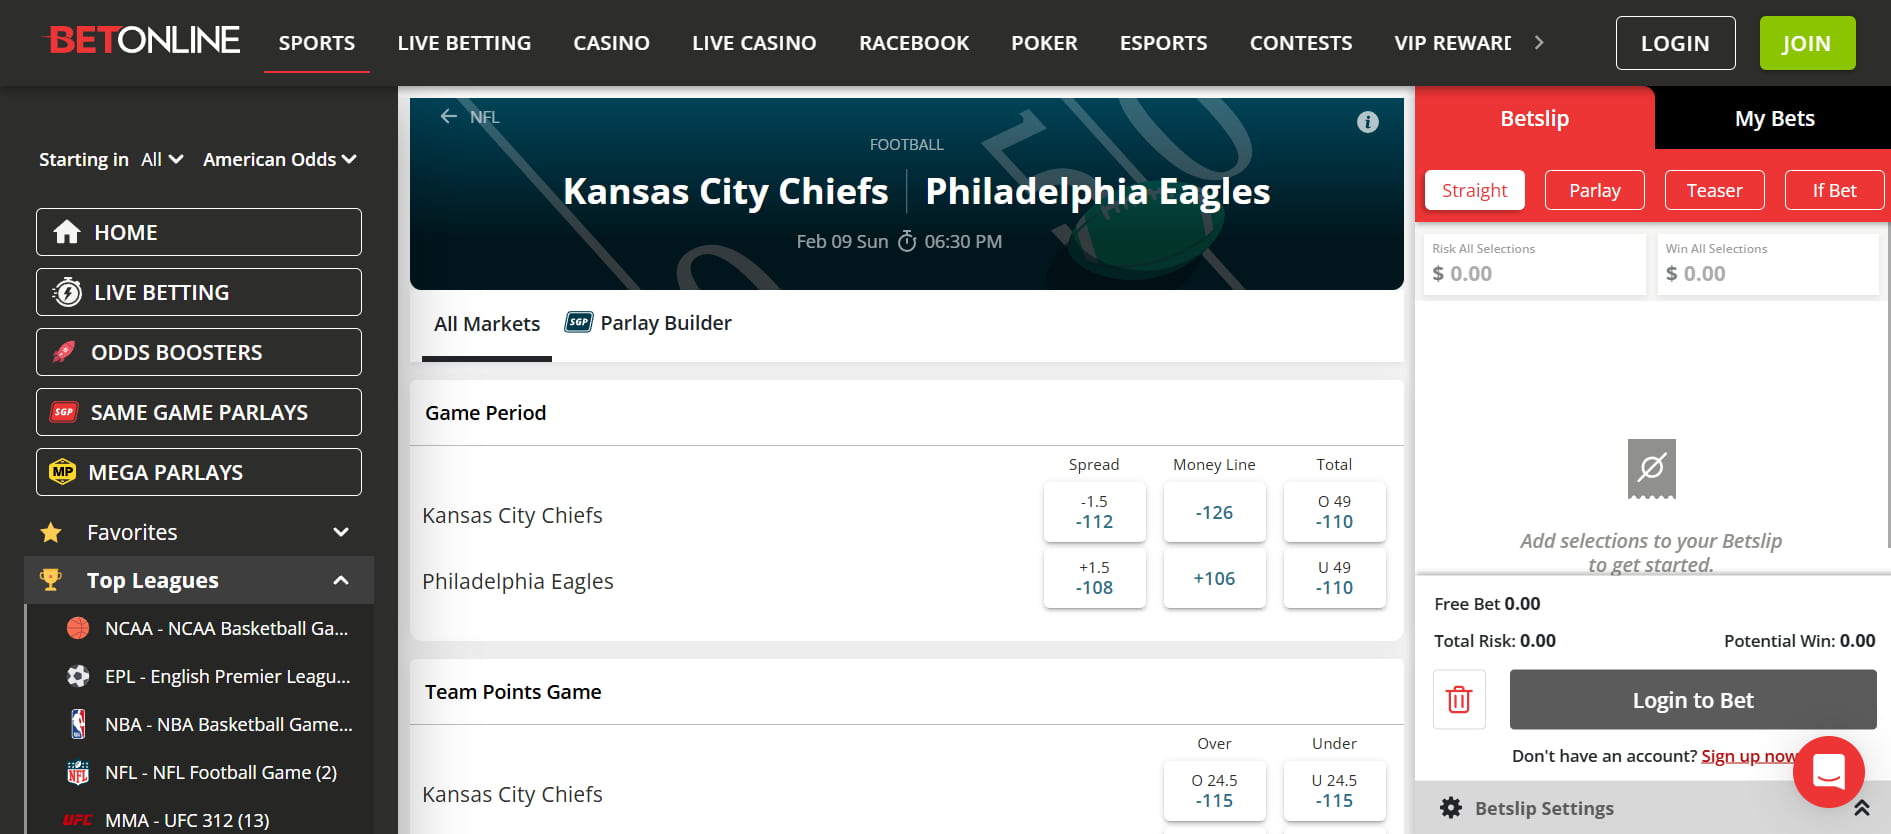Switch to the All Markets tab
Screen dimensions: 1891x834
coord(487,324)
